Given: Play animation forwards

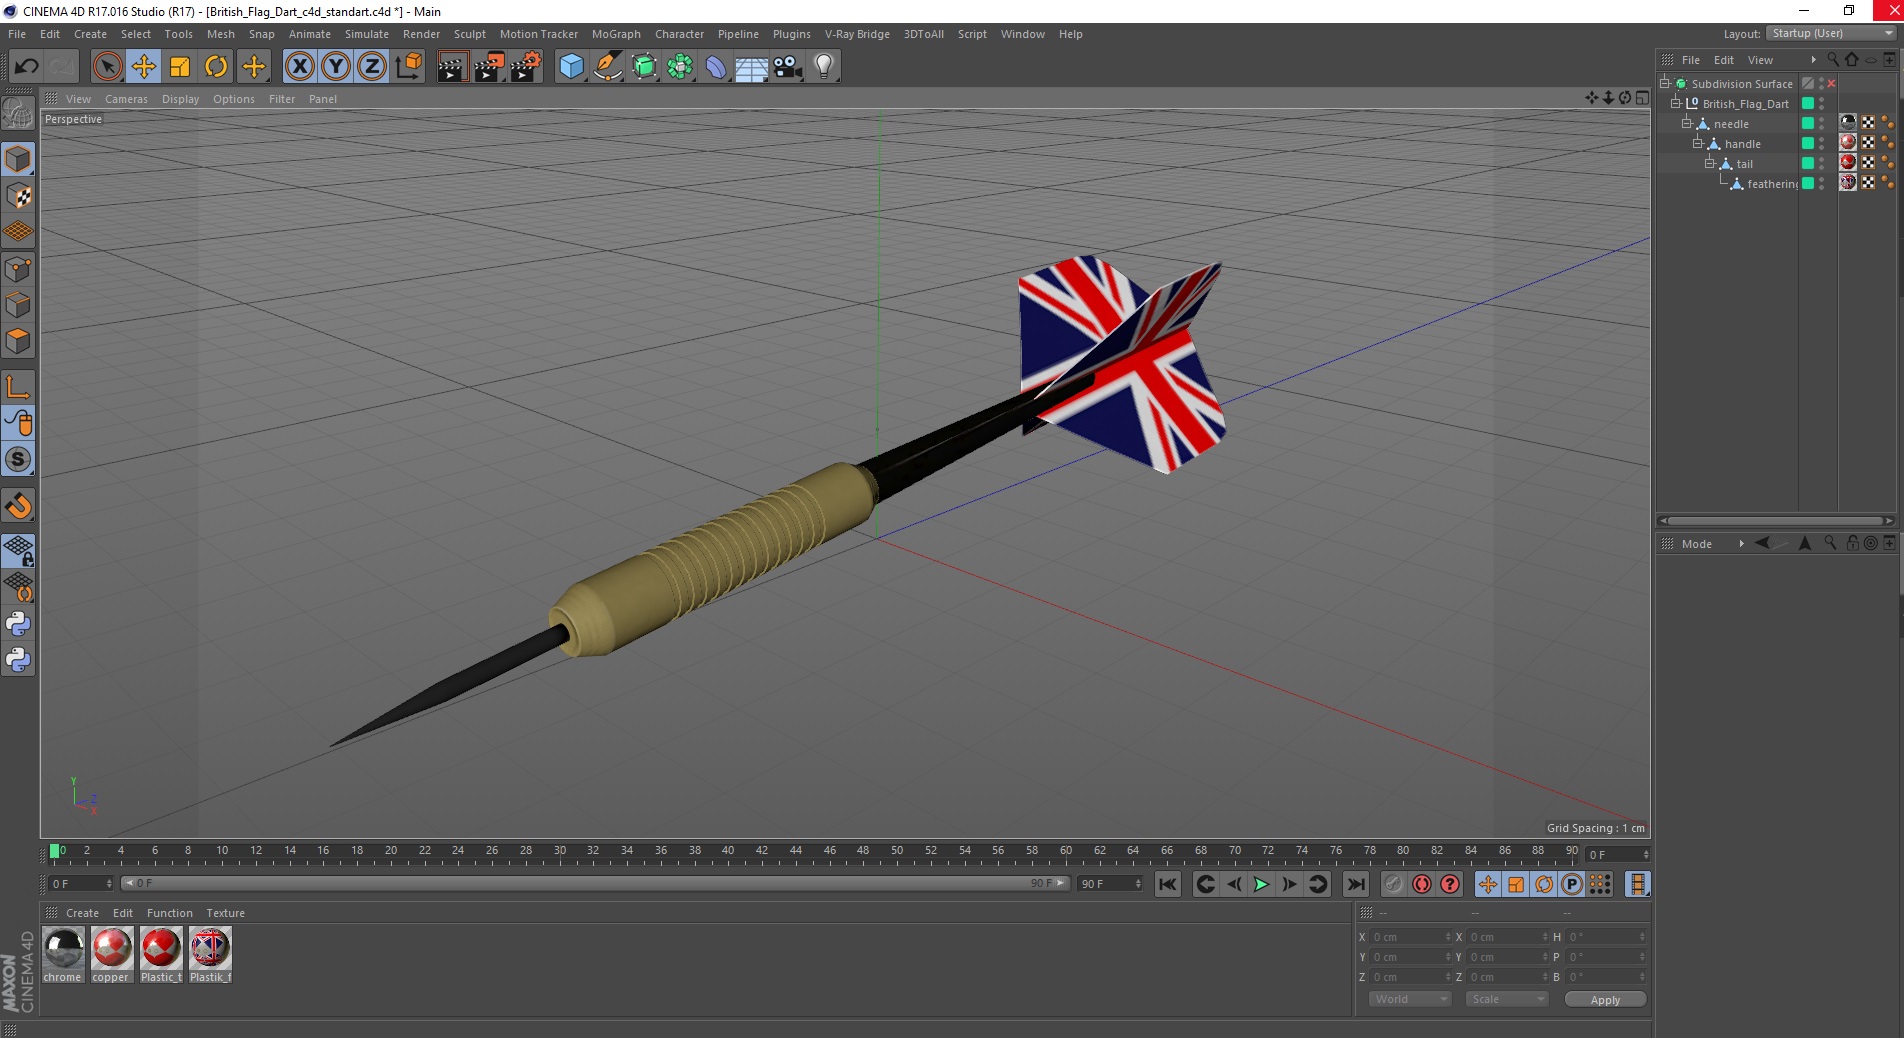Looking at the screenshot, I should tap(1262, 884).
